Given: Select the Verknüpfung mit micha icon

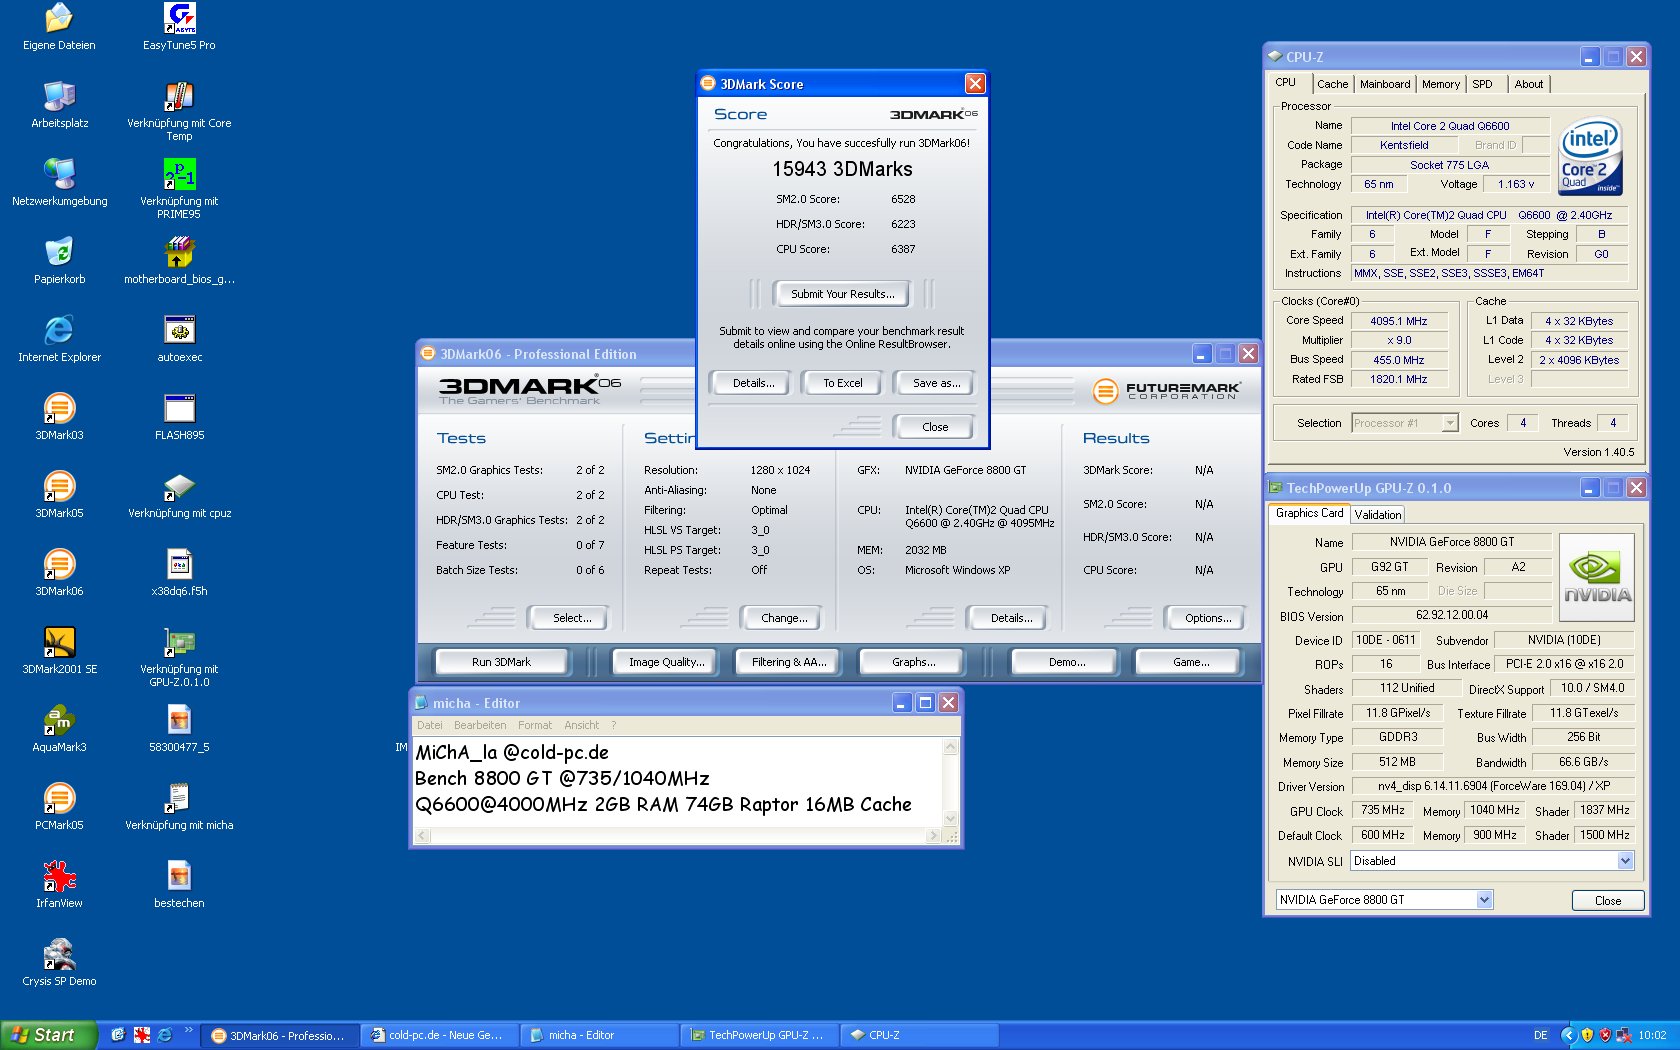Looking at the screenshot, I should tap(179, 807).
